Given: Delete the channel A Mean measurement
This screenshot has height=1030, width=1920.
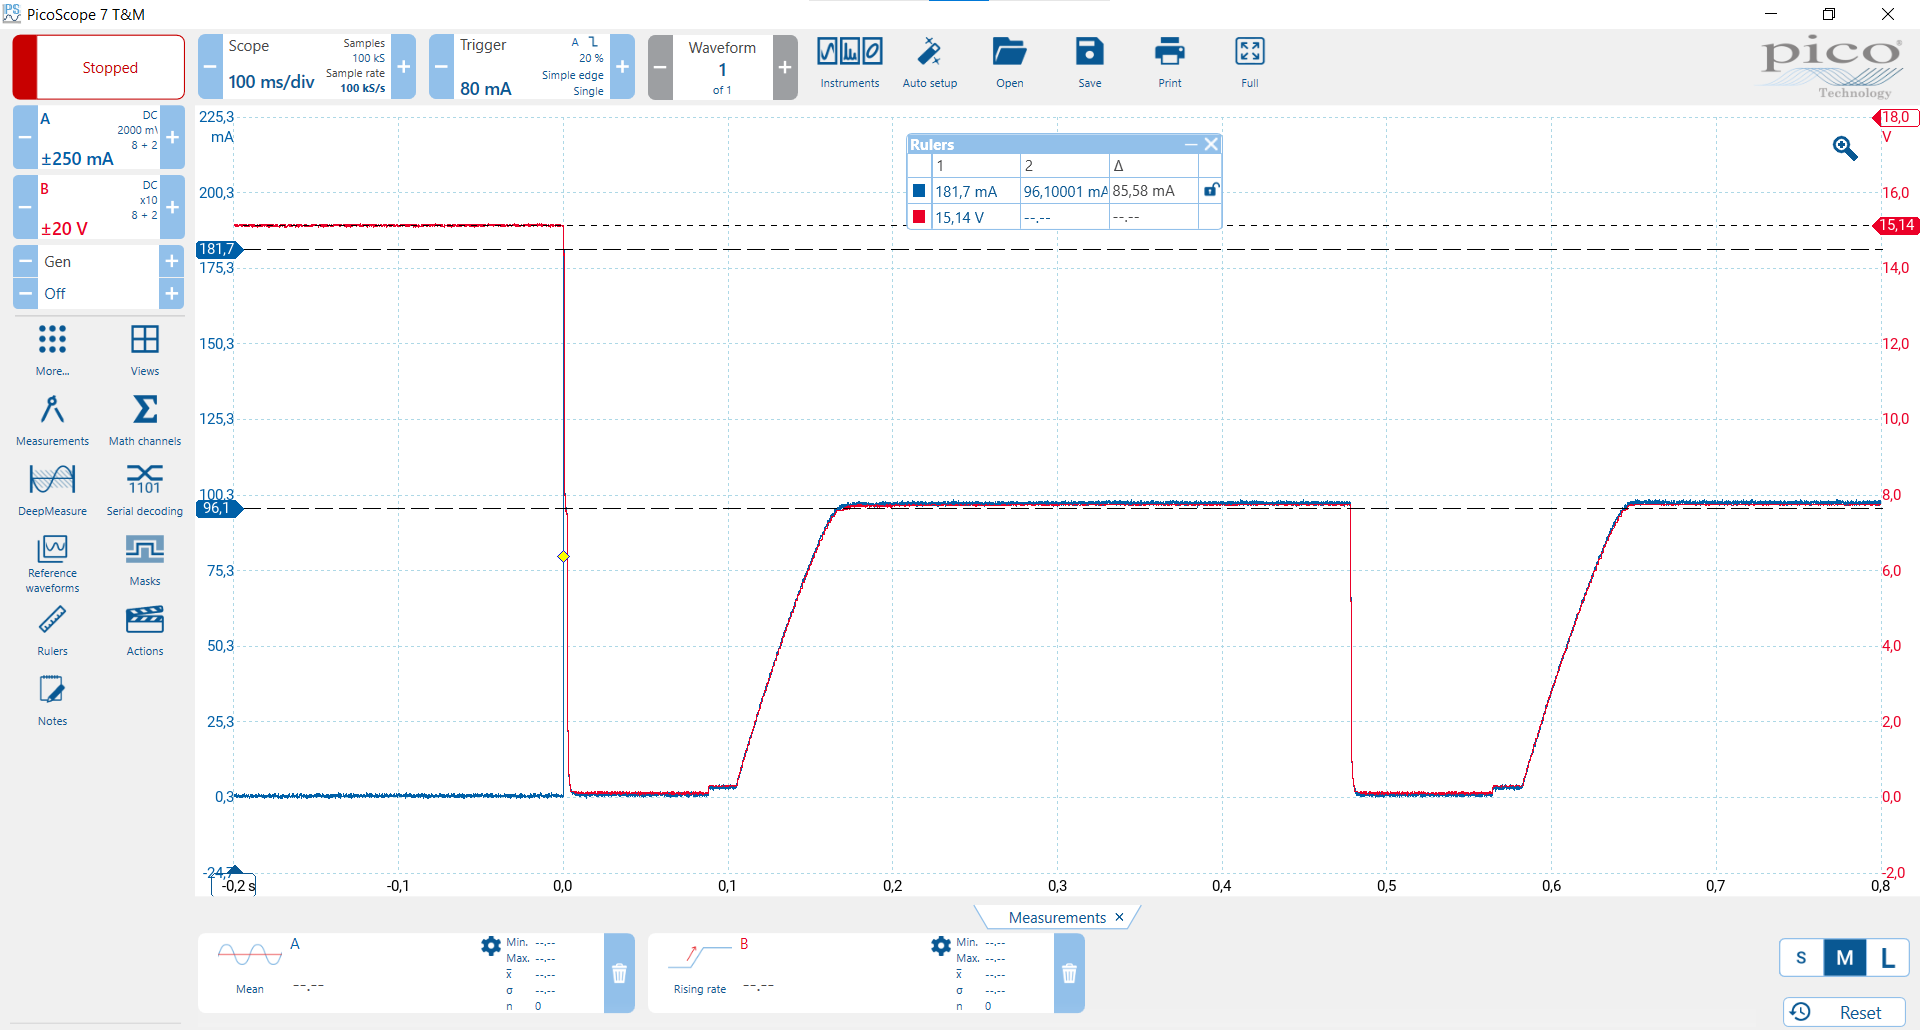Looking at the screenshot, I should 619,973.
